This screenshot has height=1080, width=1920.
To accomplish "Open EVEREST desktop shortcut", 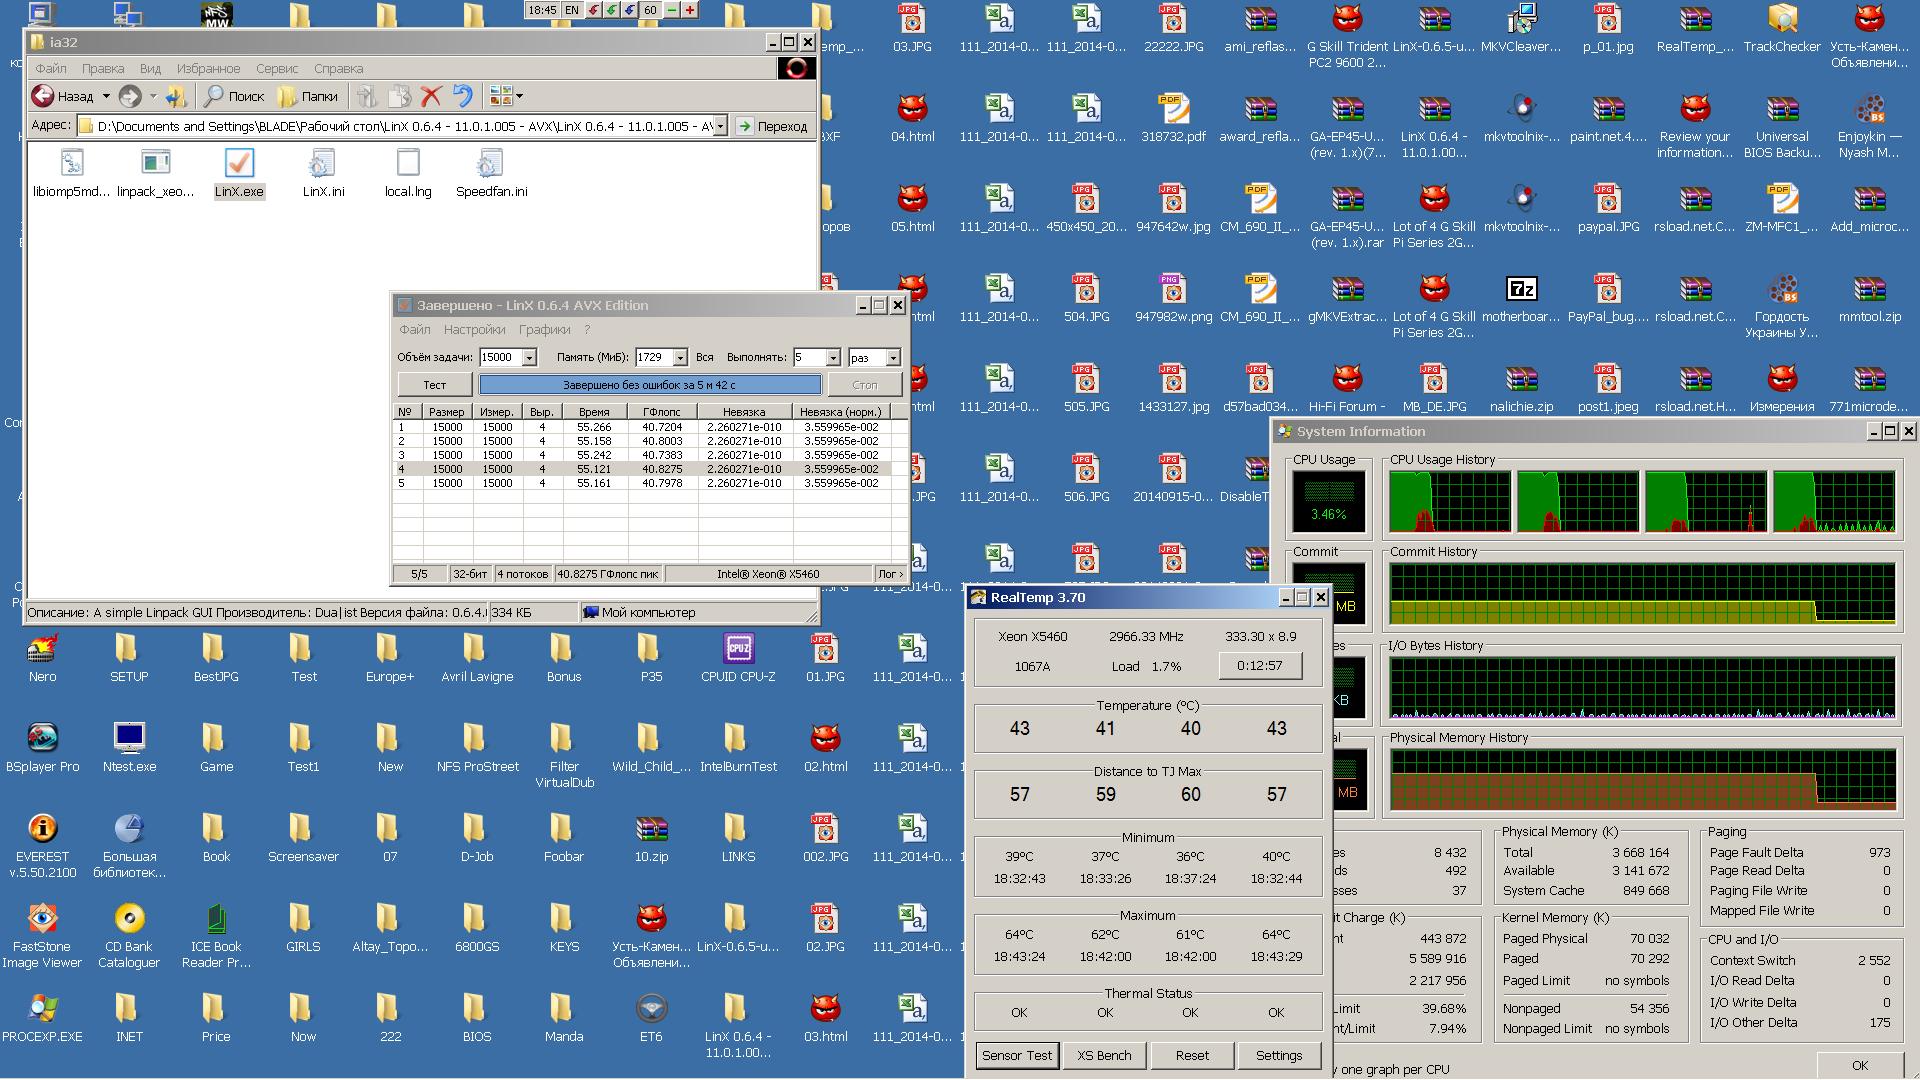I will [42, 830].
